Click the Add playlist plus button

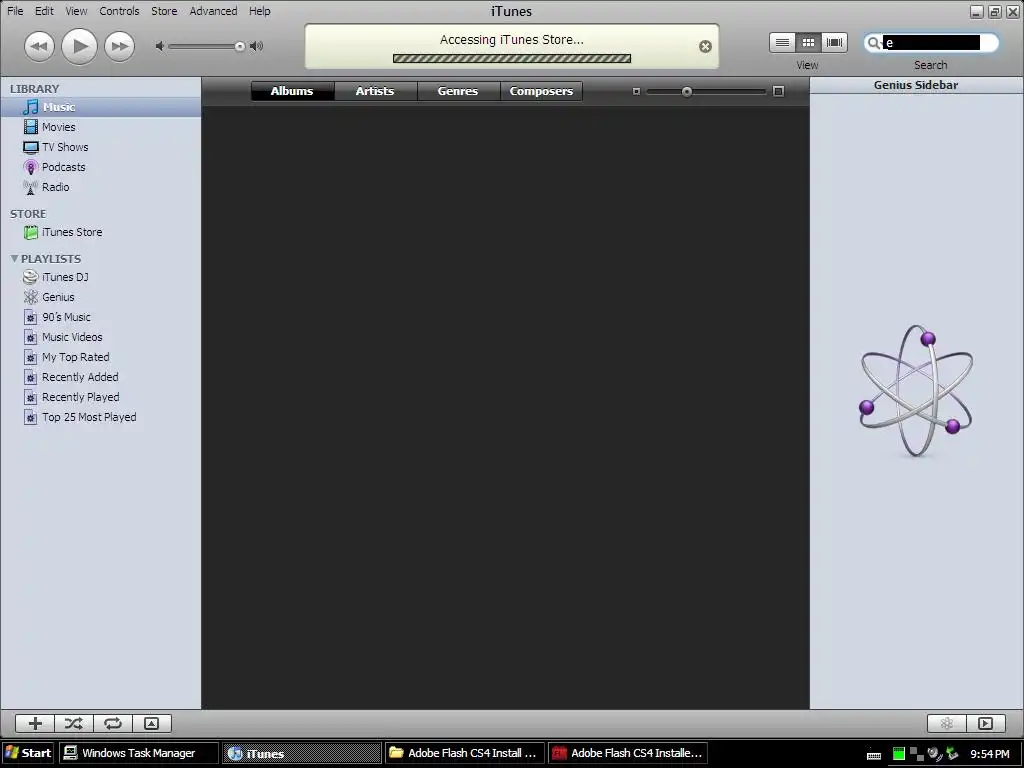[35, 723]
